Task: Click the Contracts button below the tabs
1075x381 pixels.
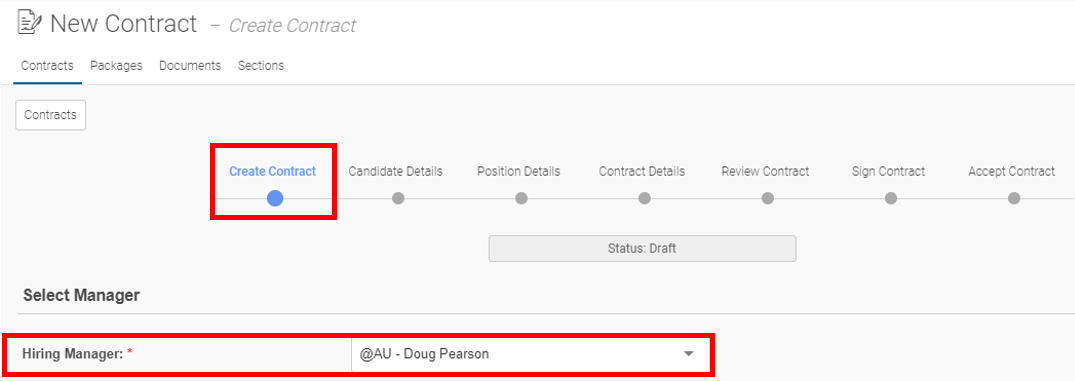Action: (x=51, y=115)
